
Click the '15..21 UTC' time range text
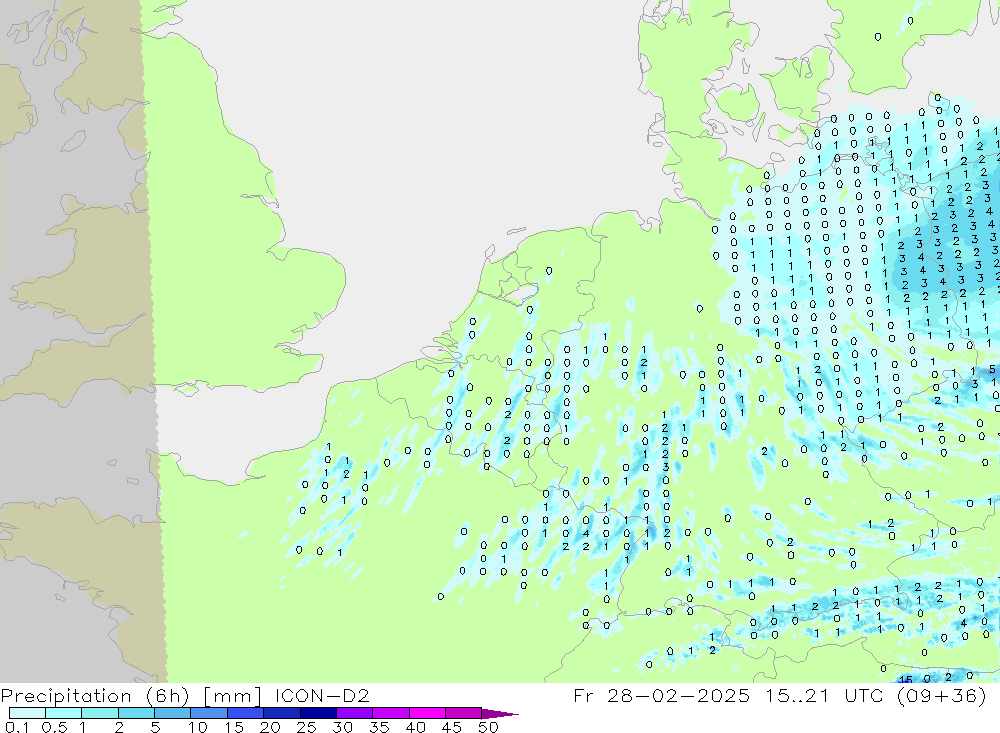[827, 695]
